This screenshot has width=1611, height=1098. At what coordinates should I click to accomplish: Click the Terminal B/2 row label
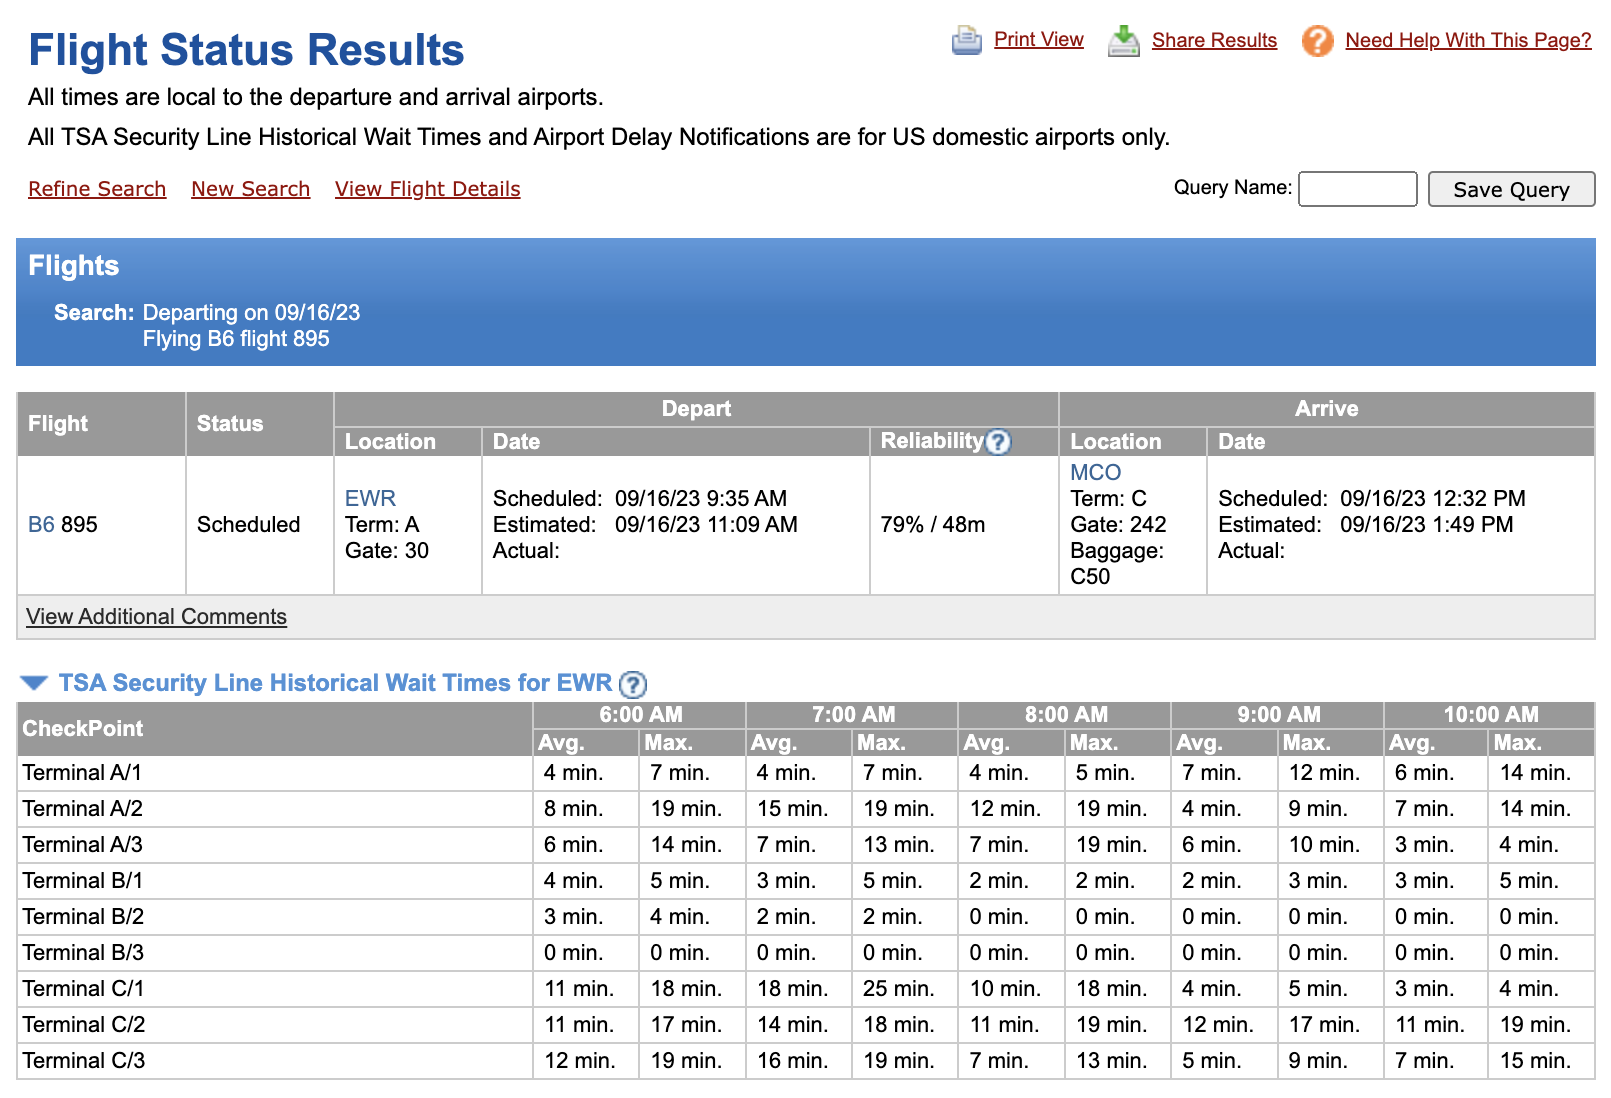(83, 916)
